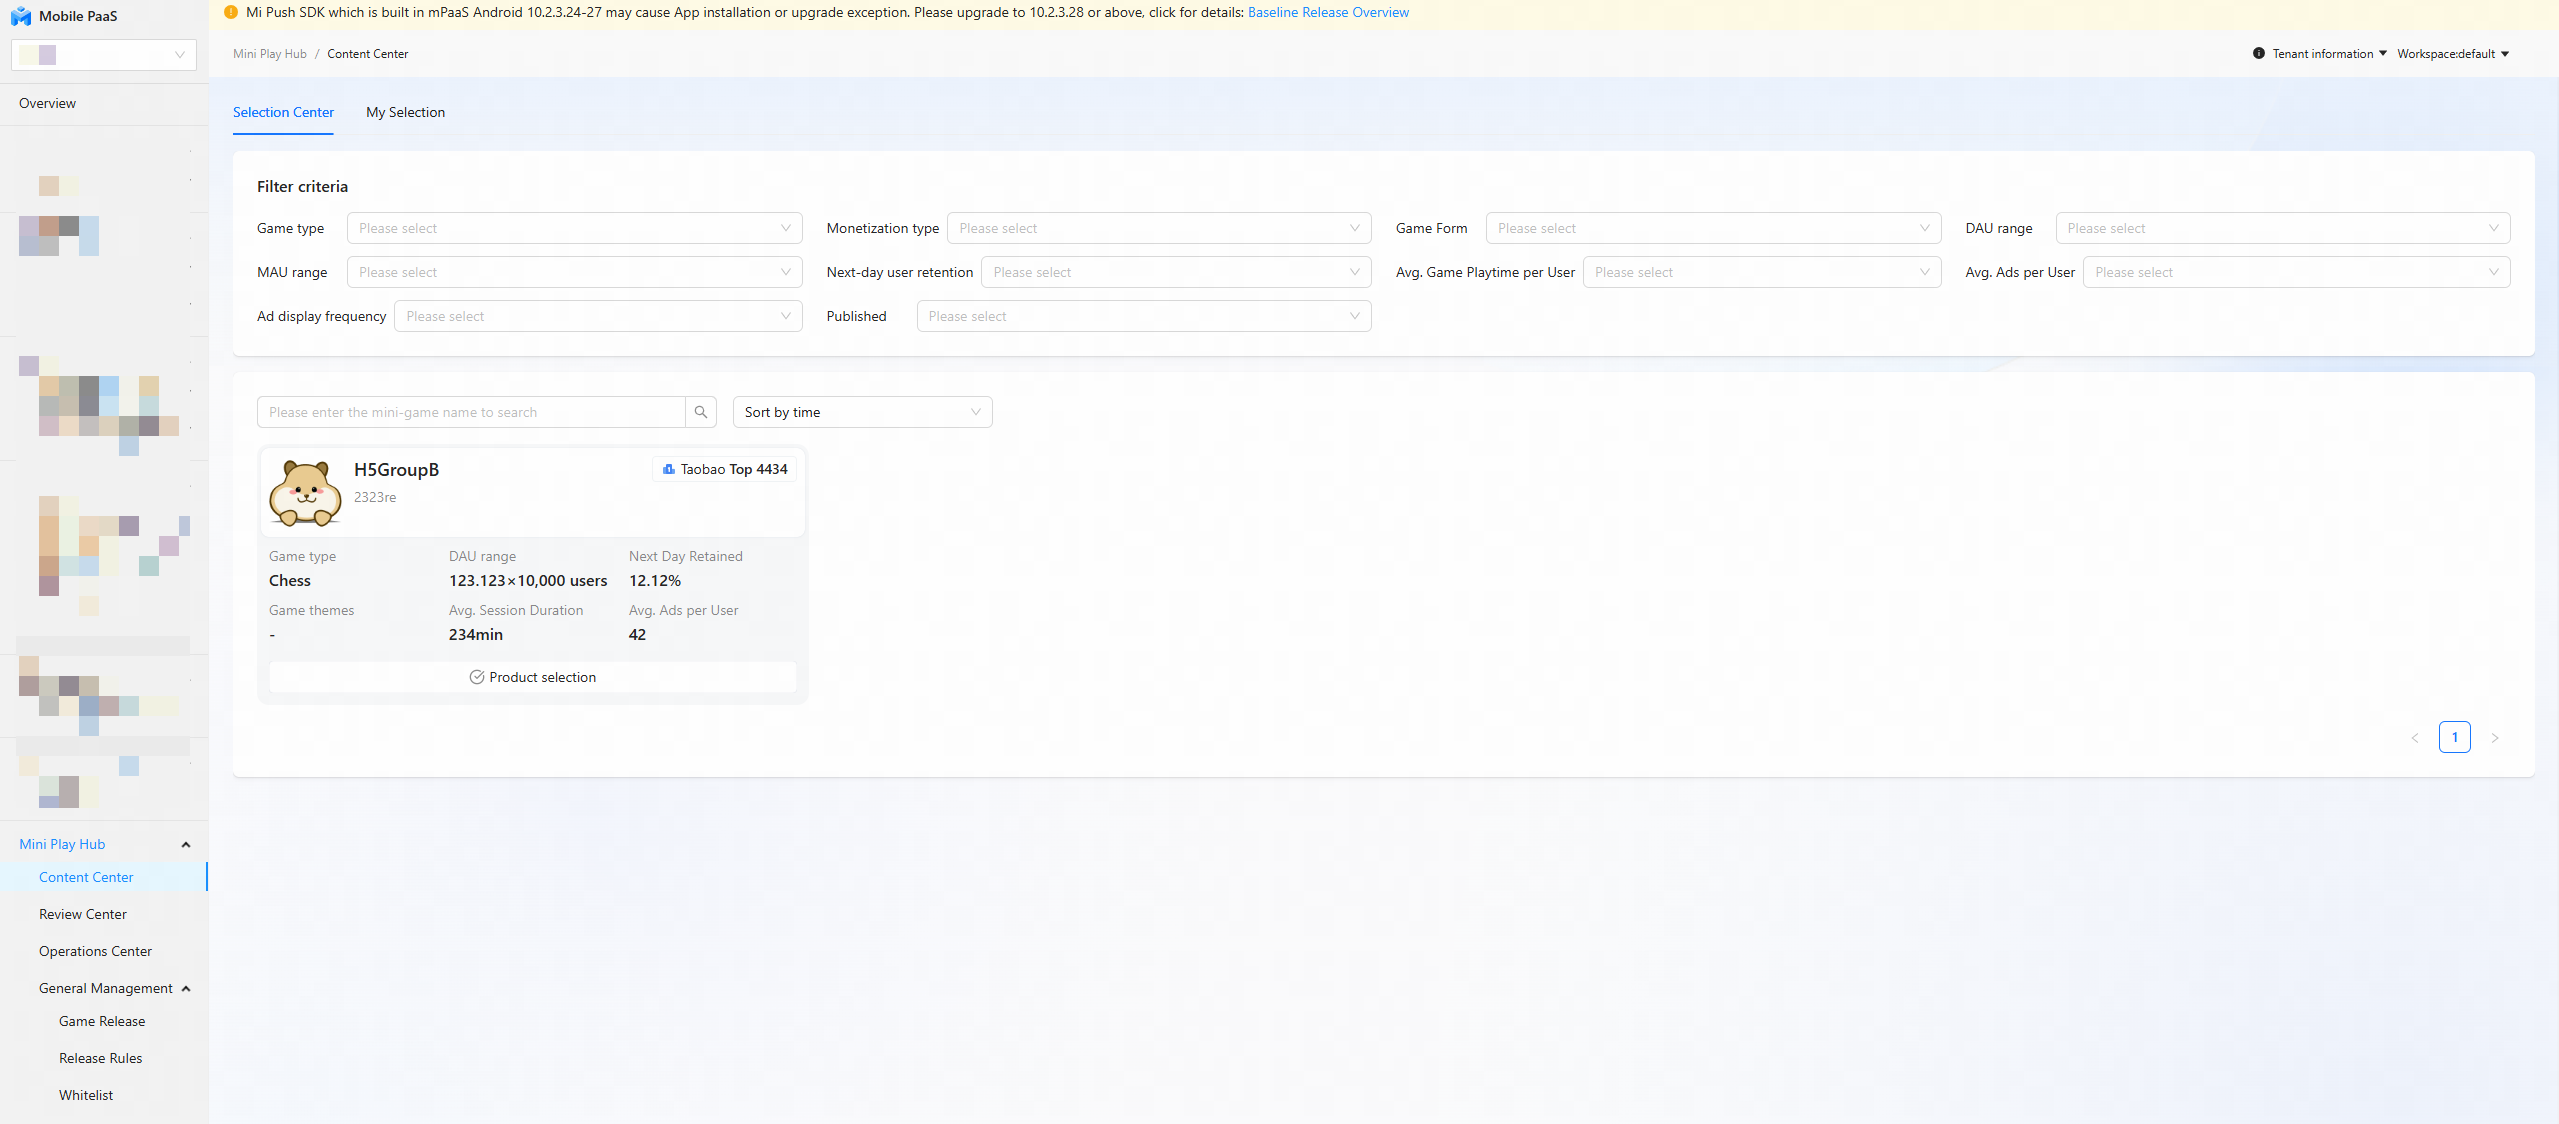The height and width of the screenshot is (1124, 2559).
Task: Open the Baseline Release Overview link
Action: click(x=1328, y=13)
